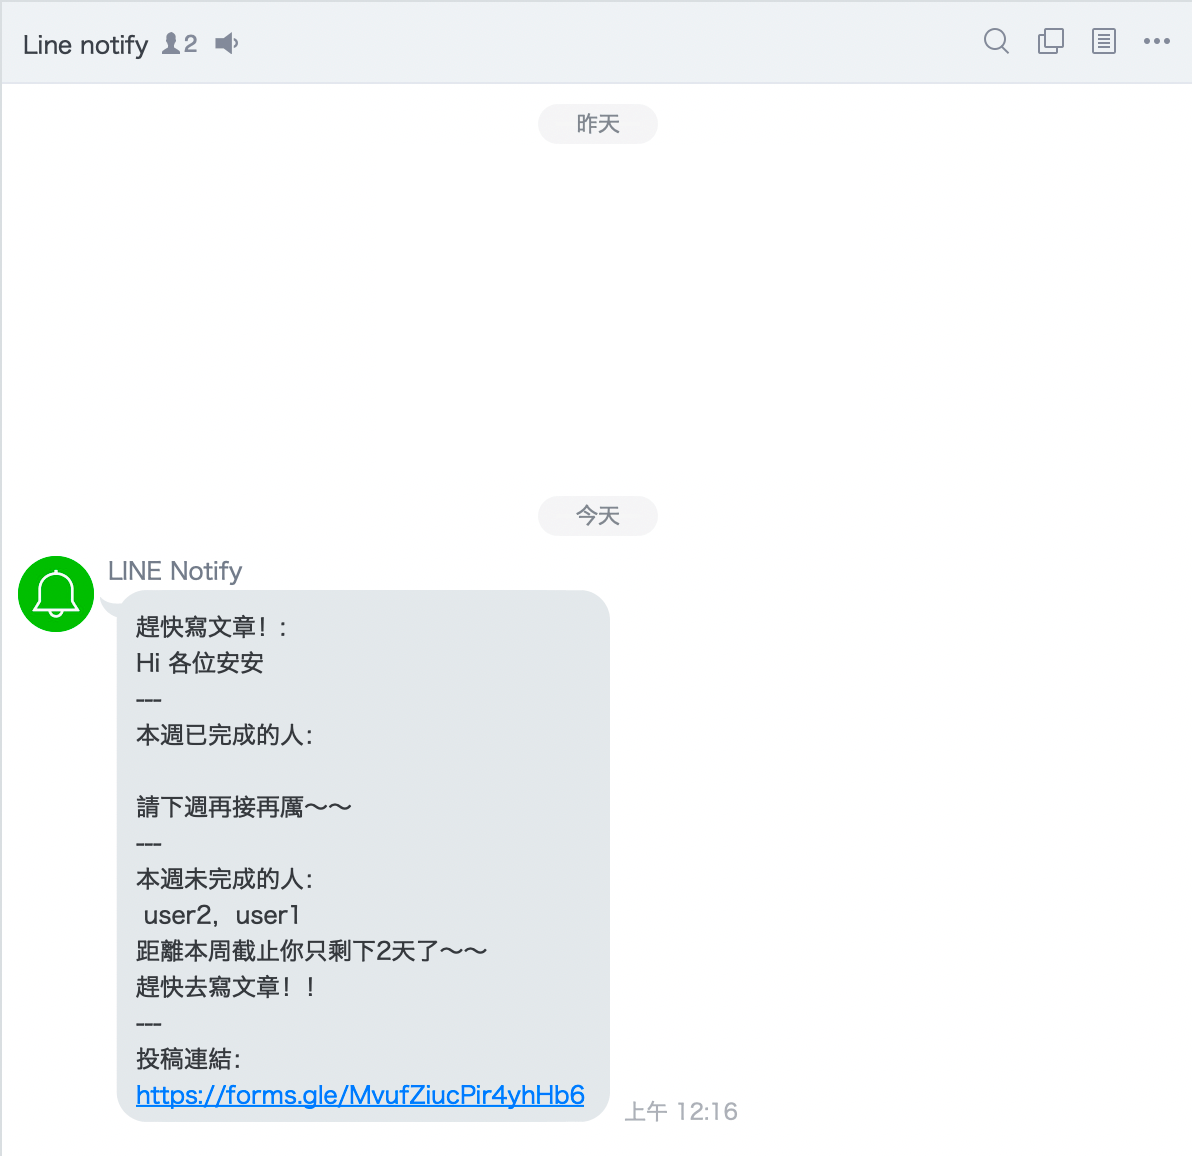Open the chat search magnifier icon

tap(996, 41)
